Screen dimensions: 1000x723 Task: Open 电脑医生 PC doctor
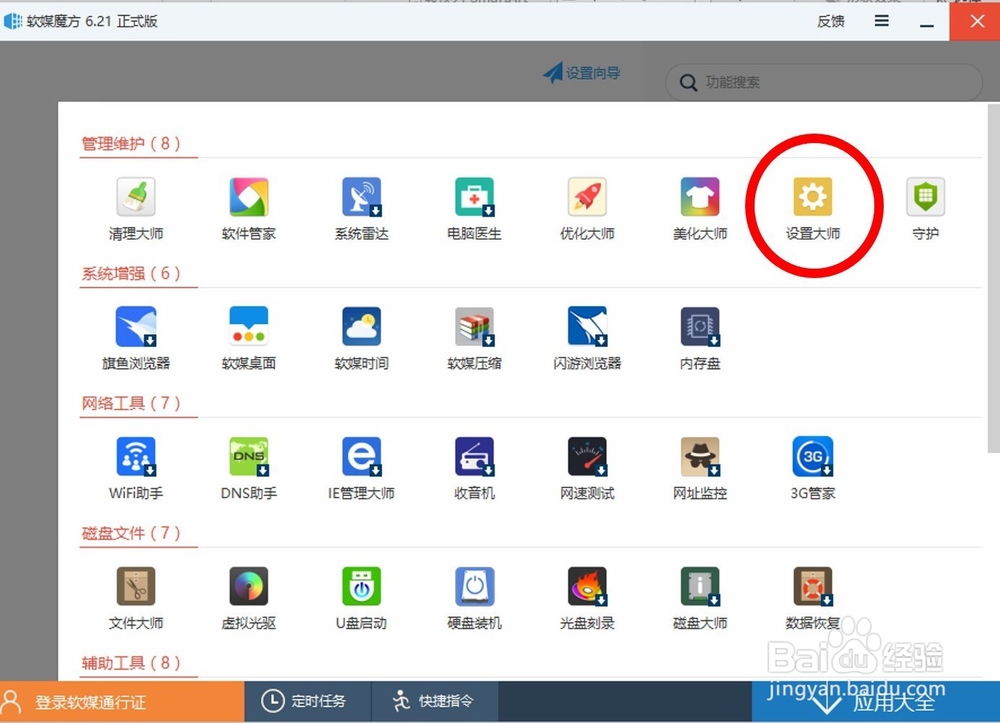(x=473, y=197)
